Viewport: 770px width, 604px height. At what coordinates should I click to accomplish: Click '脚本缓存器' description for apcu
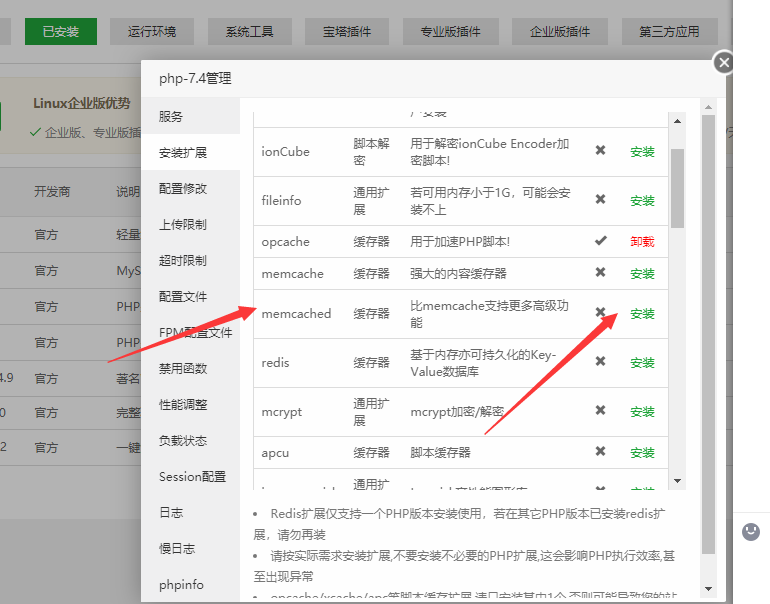pos(440,452)
